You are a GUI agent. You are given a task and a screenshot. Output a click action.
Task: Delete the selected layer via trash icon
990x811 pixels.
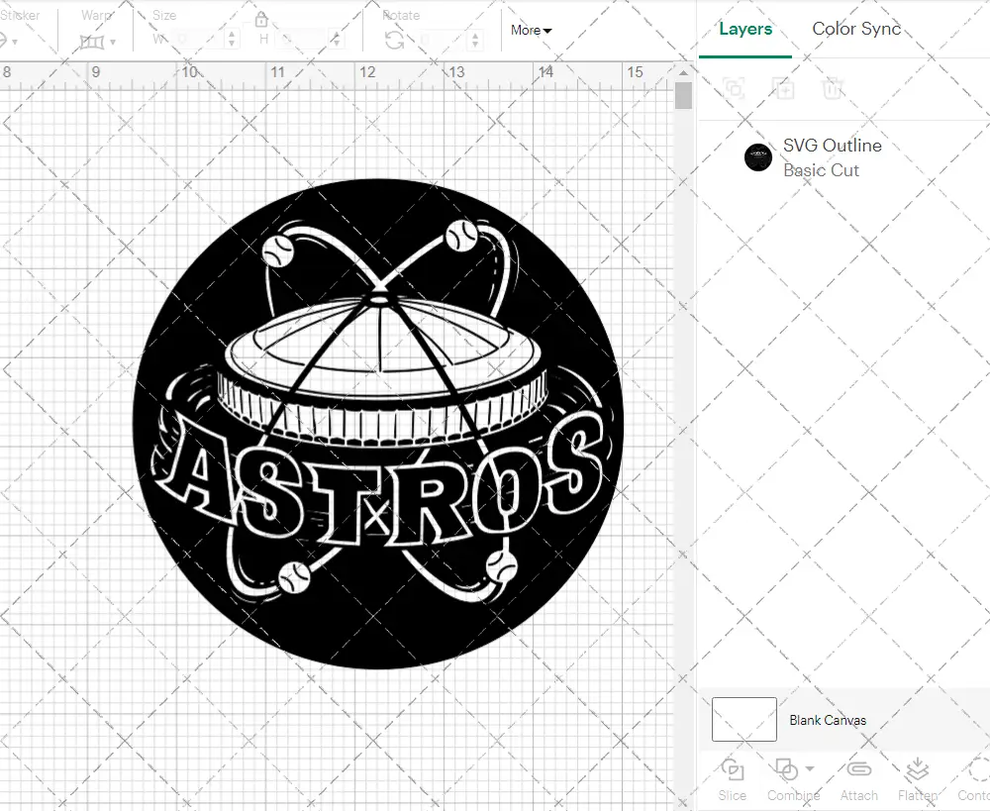(x=833, y=89)
